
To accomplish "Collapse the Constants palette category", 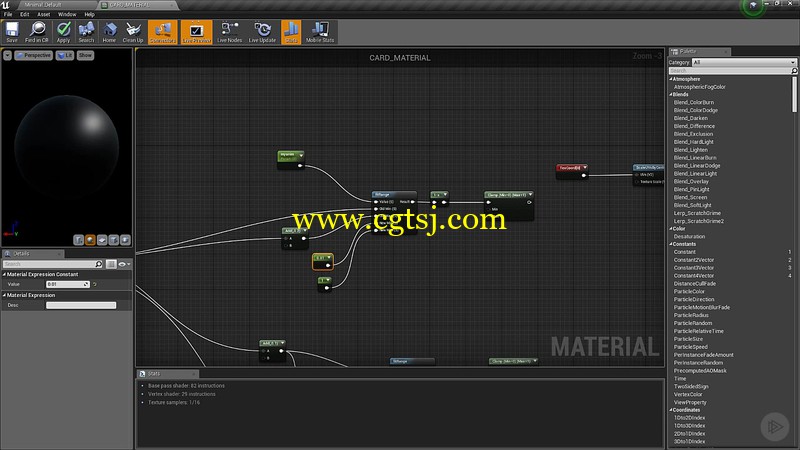I will (671, 244).
